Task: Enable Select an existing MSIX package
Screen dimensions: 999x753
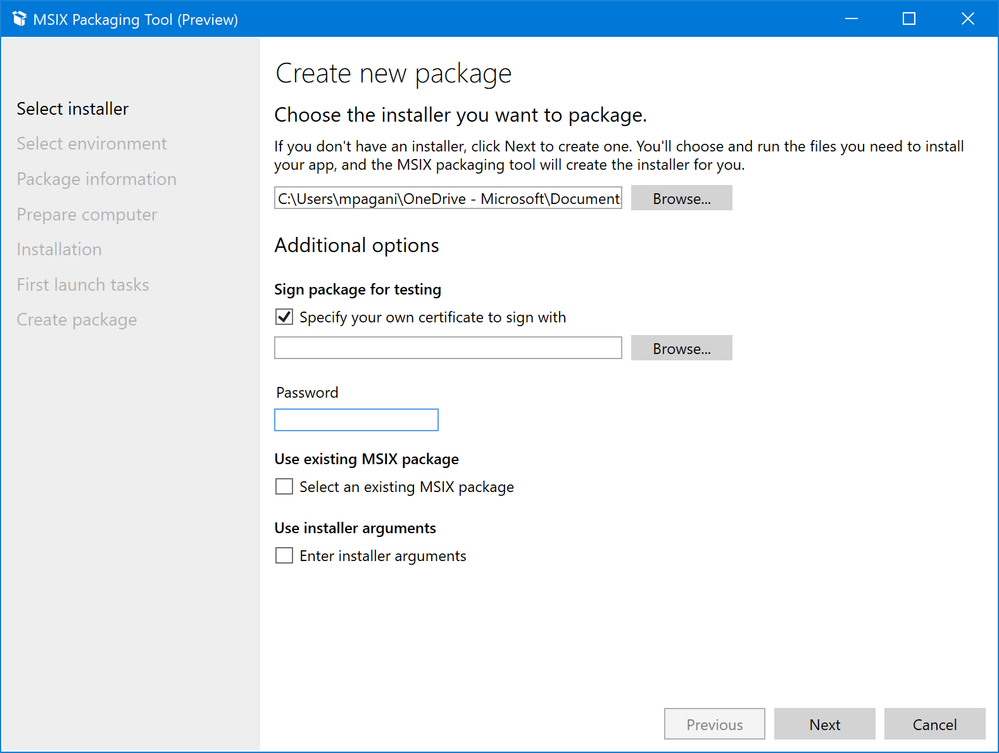Action: [x=284, y=487]
